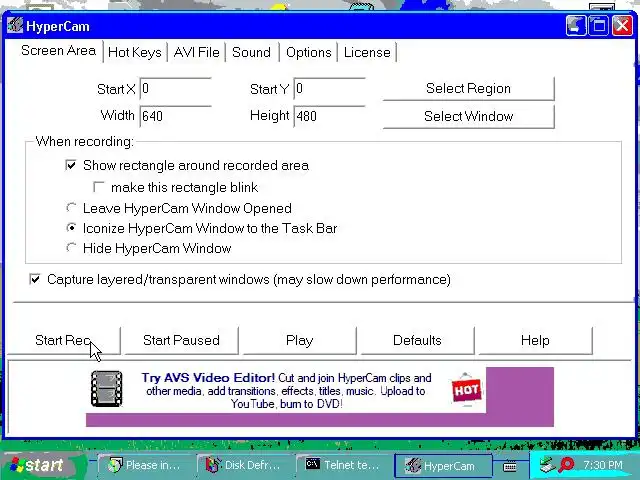The width and height of the screenshot is (640, 480).
Task: Click the Play button
Action: coord(299,340)
